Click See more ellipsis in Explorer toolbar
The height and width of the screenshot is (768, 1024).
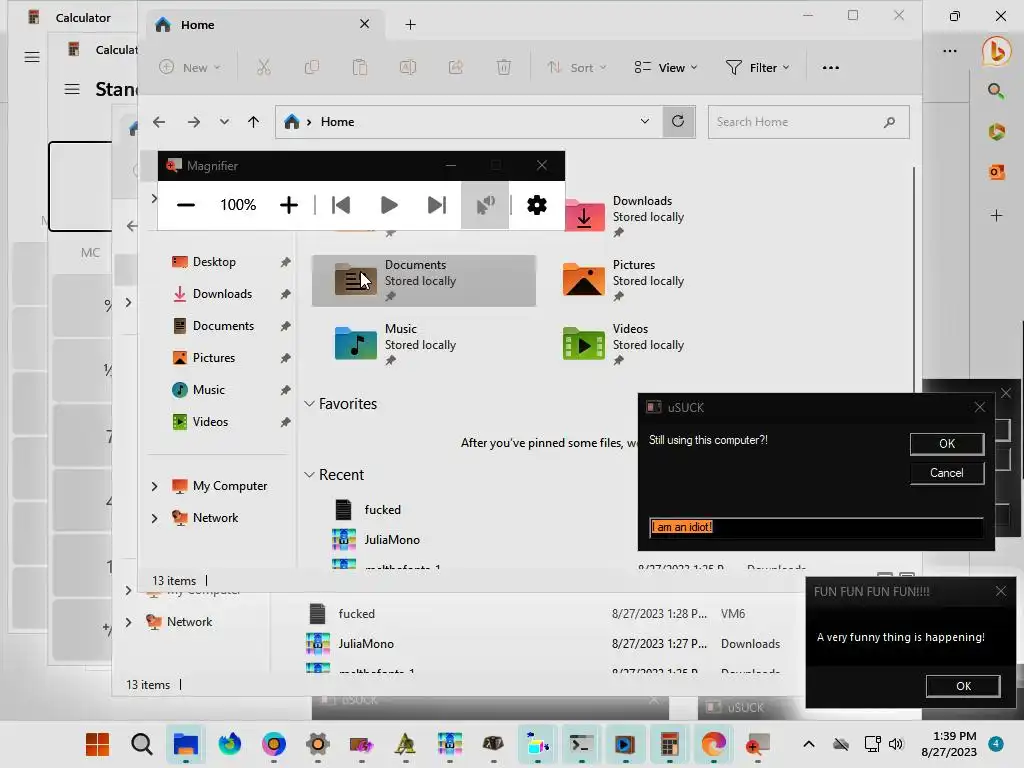point(831,67)
